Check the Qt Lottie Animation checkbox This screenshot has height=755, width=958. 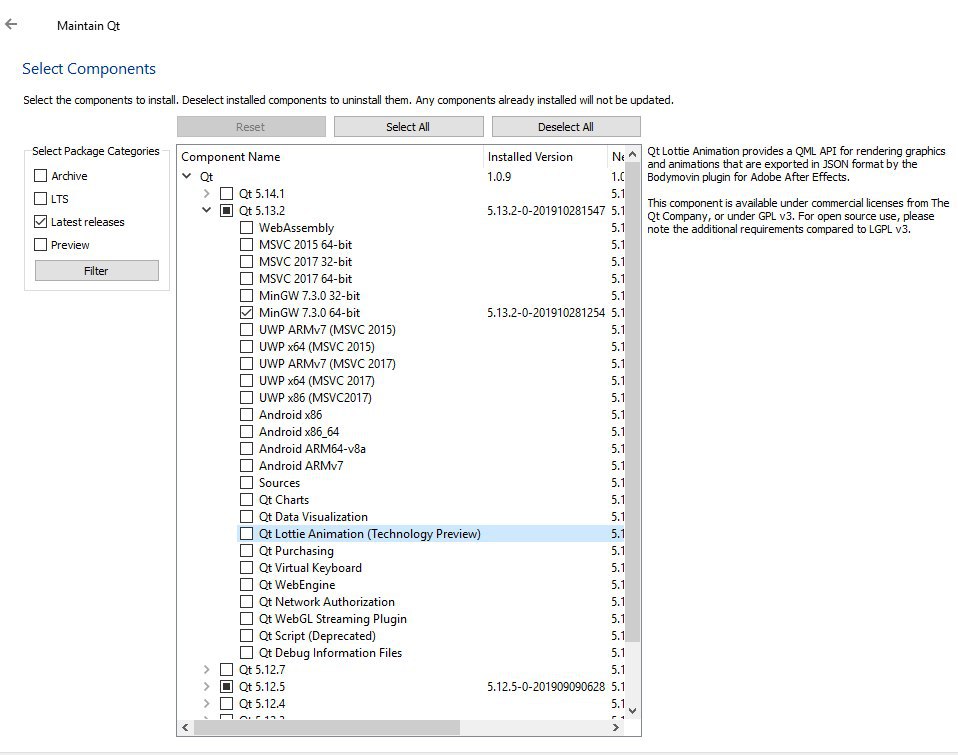(246, 534)
